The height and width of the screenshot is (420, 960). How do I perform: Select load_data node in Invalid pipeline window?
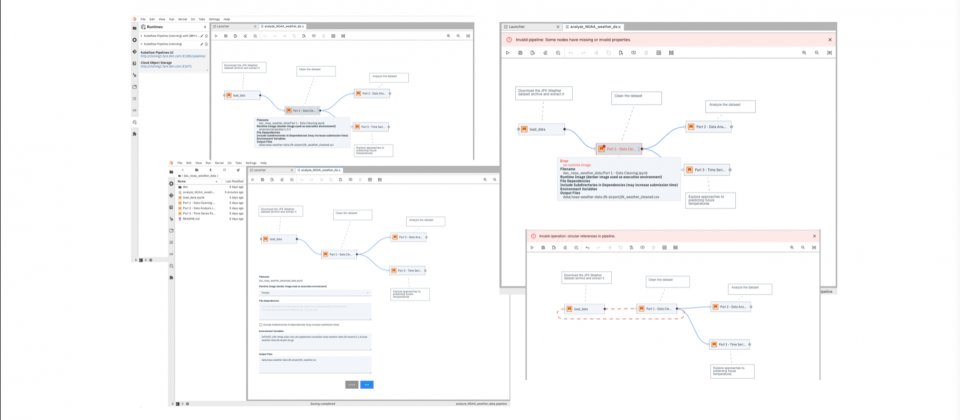click(541, 129)
